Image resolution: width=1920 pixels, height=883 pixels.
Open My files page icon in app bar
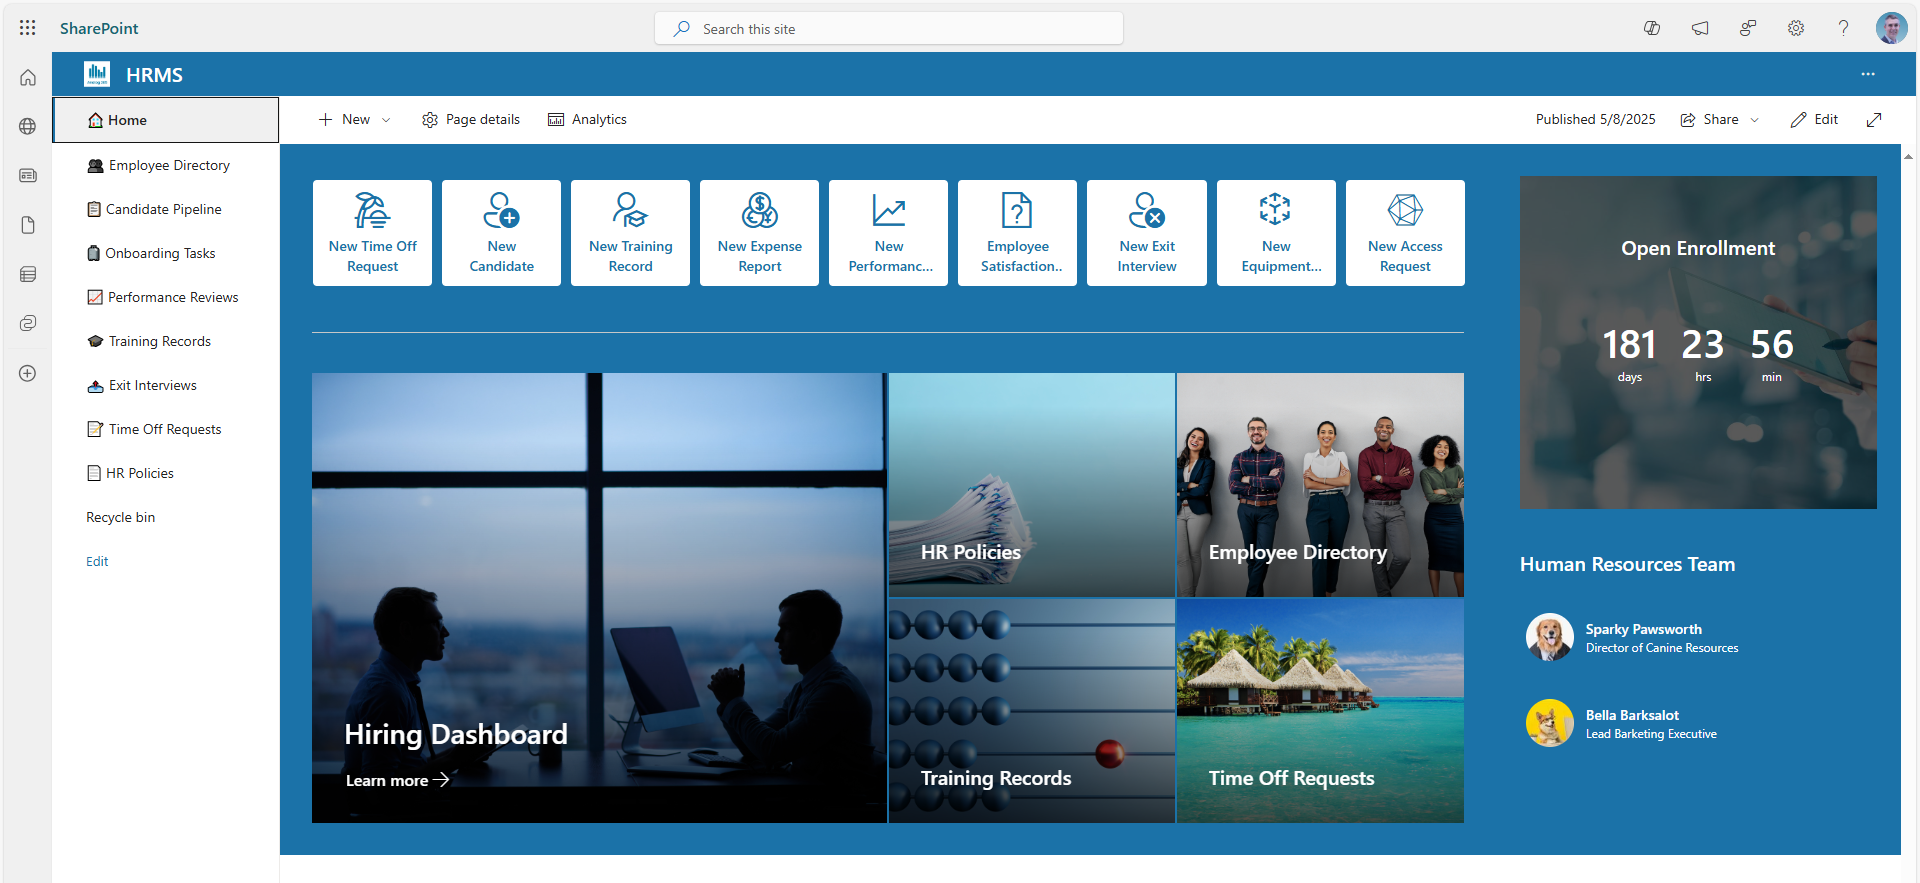[x=28, y=225]
